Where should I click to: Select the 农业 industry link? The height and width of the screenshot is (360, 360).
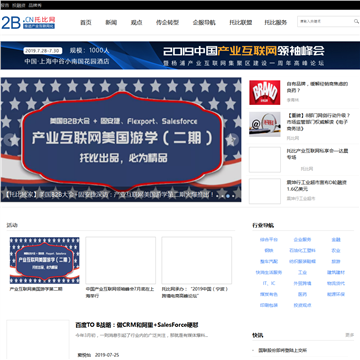coord(336,251)
